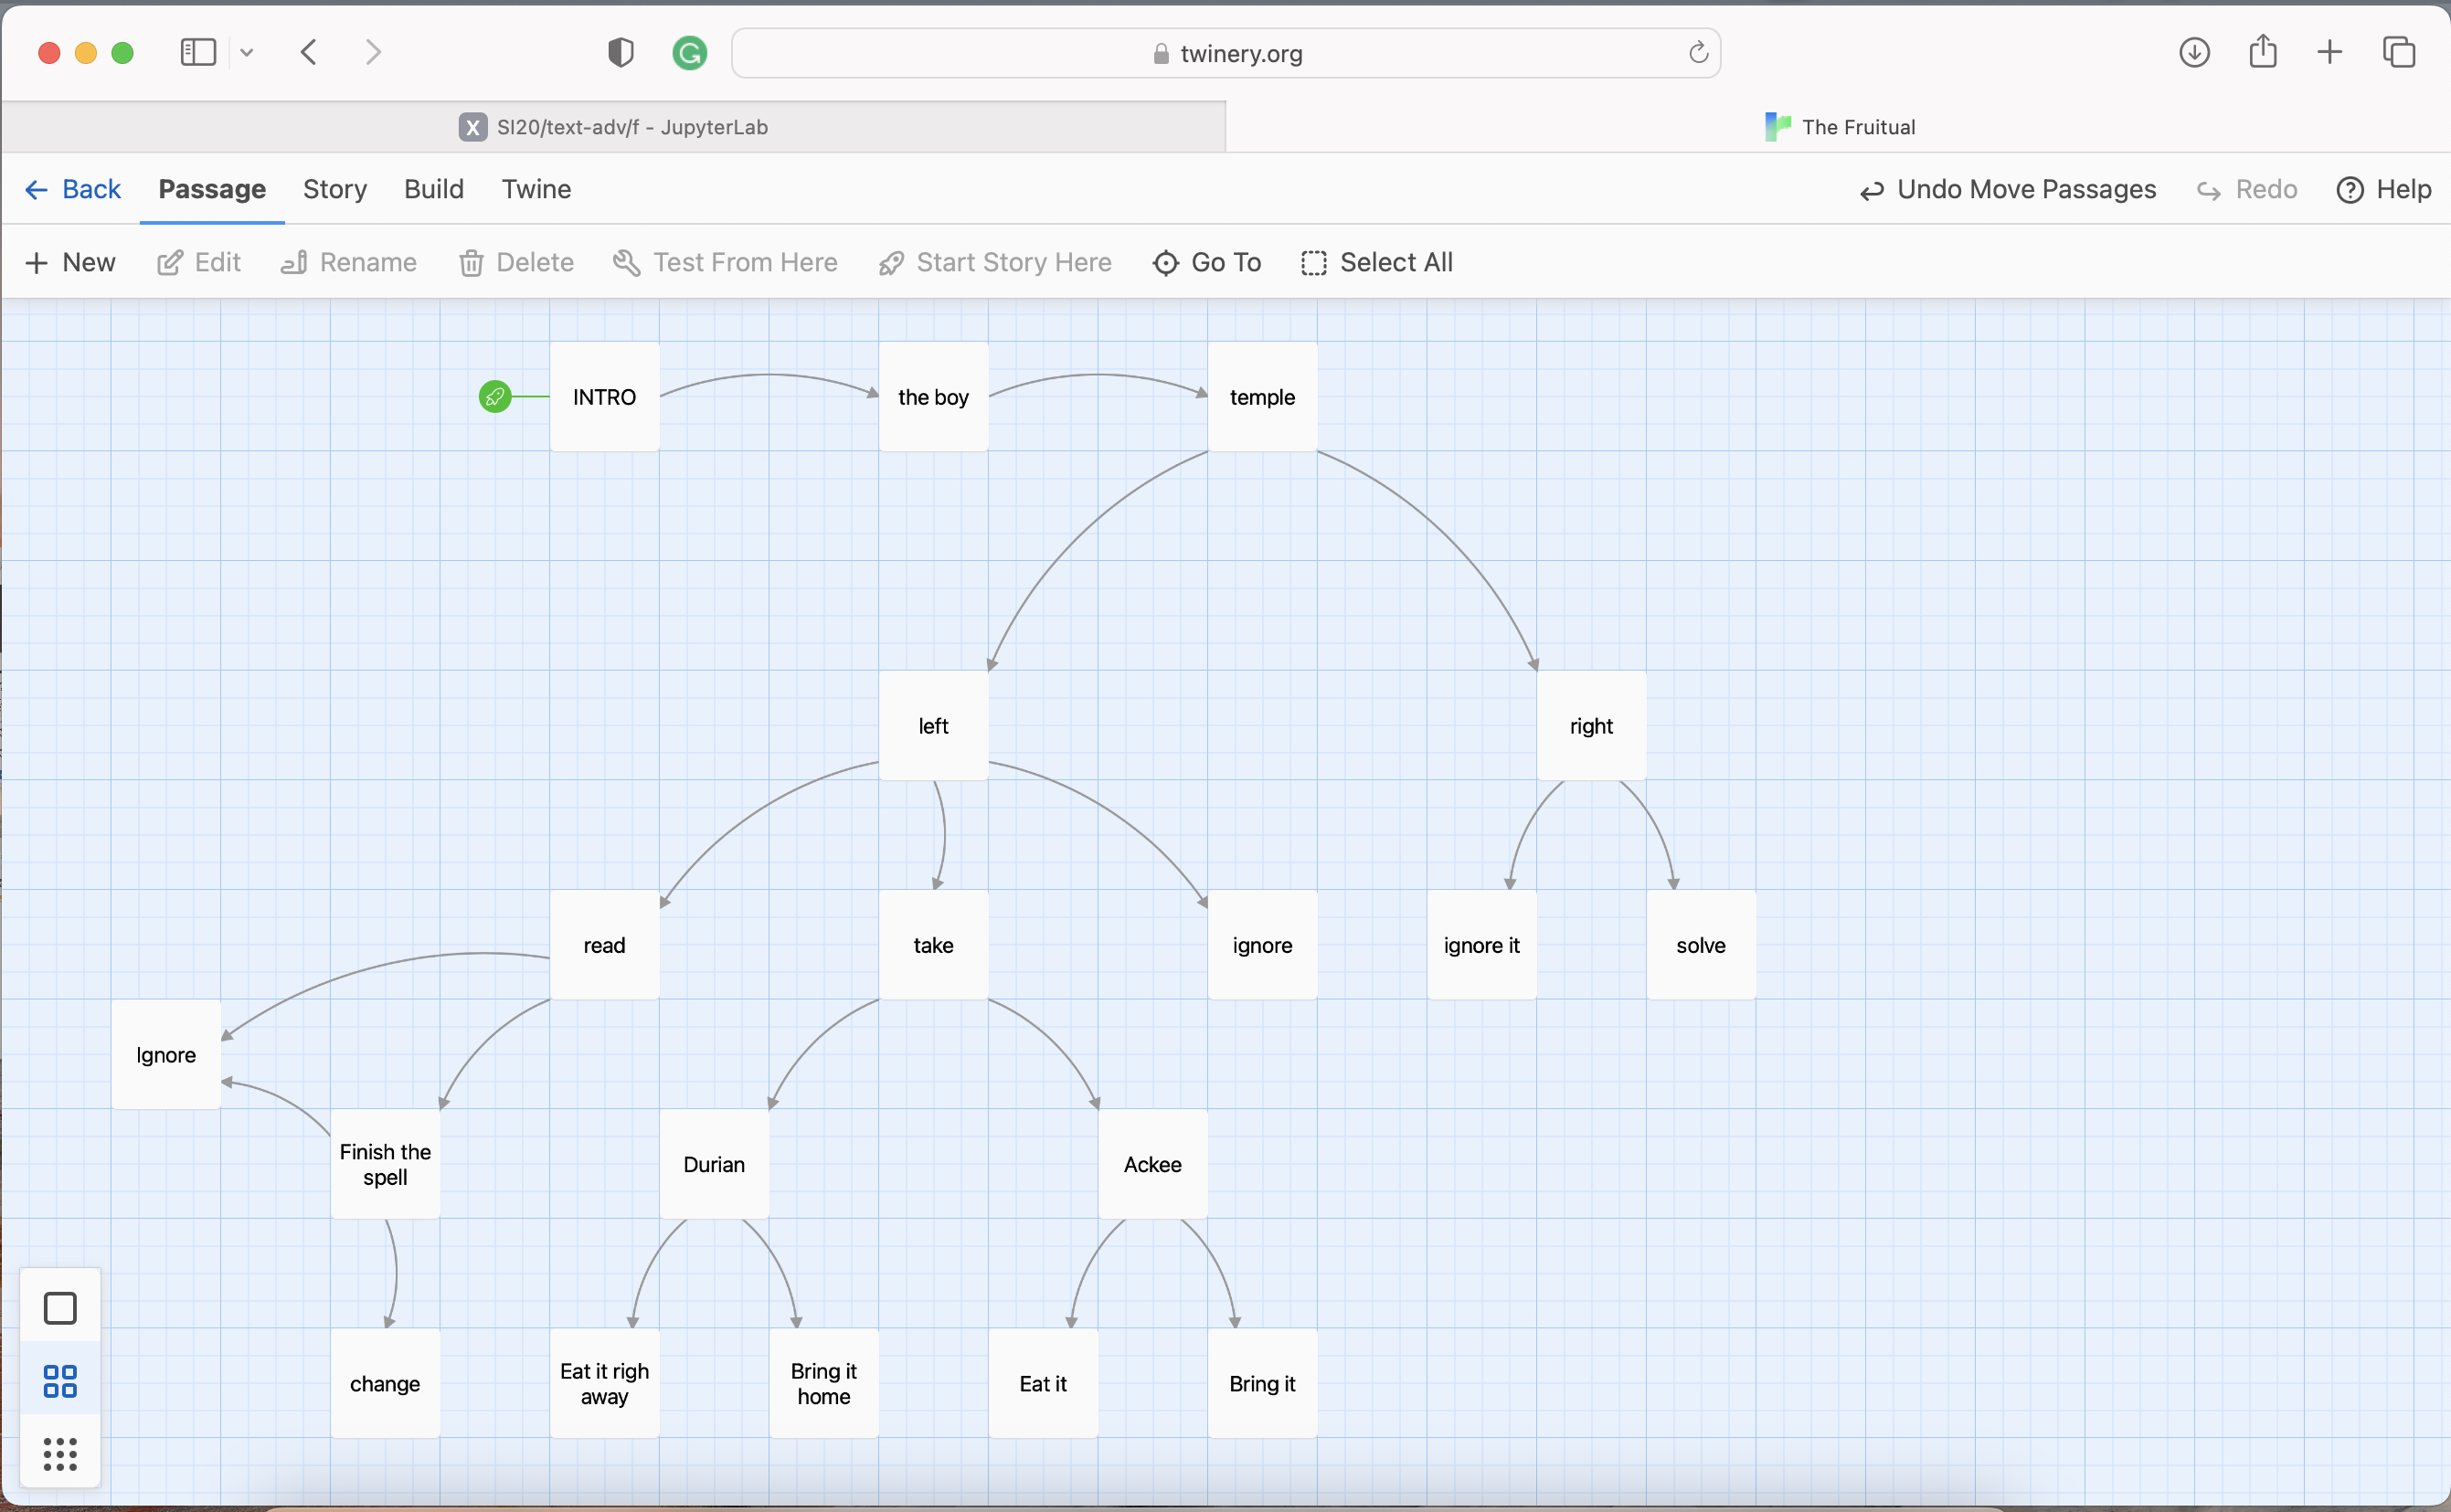Select the take passage card

933,945
